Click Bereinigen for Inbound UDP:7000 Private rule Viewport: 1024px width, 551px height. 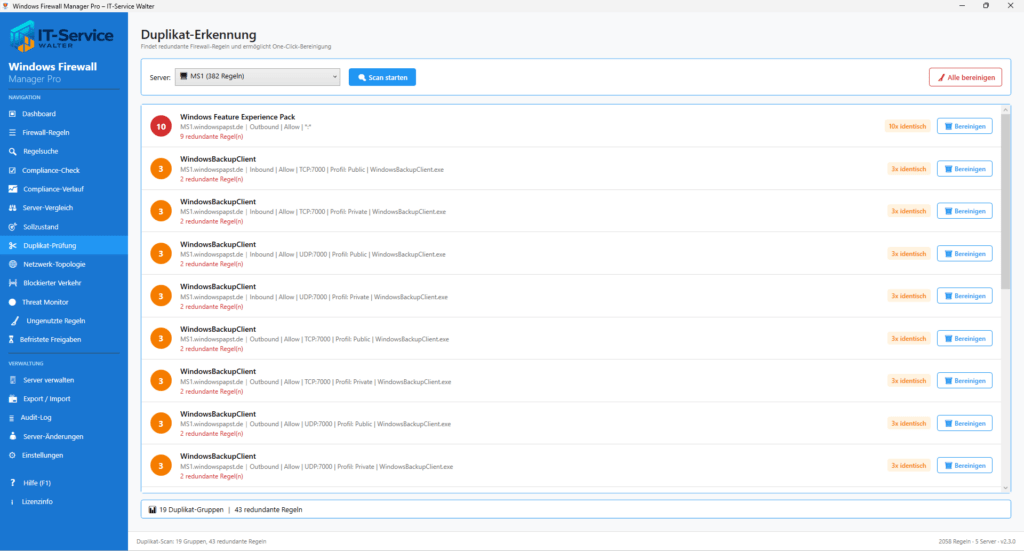965,296
